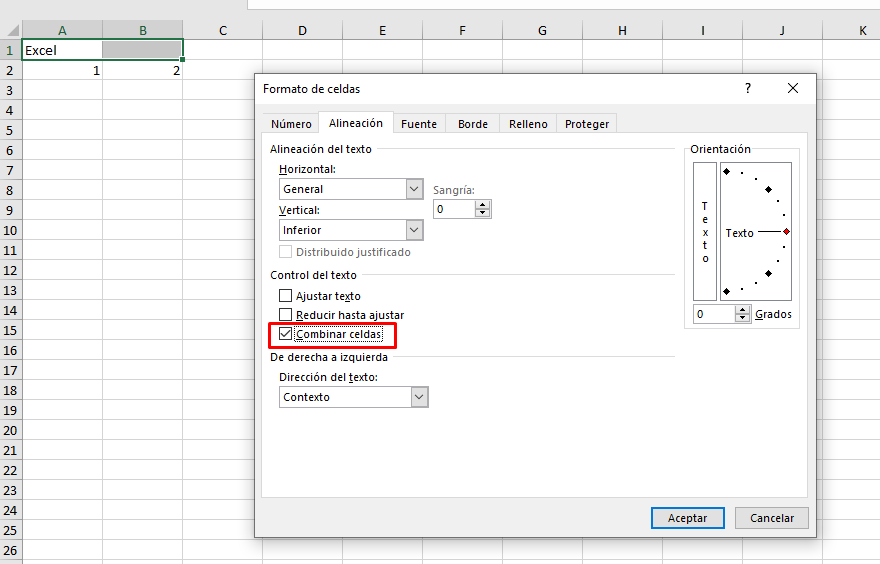Increase the Sangría value
The width and height of the screenshot is (880, 564).
[482, 205]
